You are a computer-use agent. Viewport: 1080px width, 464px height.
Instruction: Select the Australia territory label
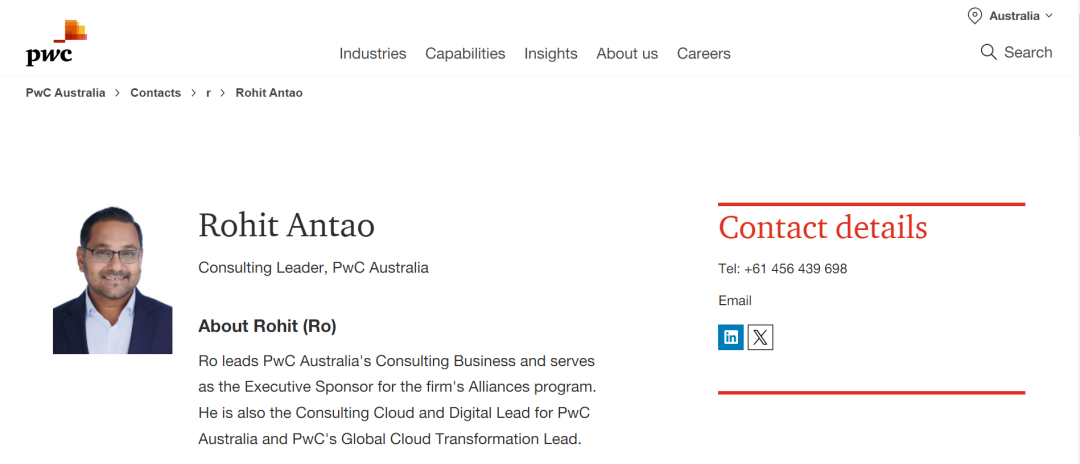[1014, 16]
